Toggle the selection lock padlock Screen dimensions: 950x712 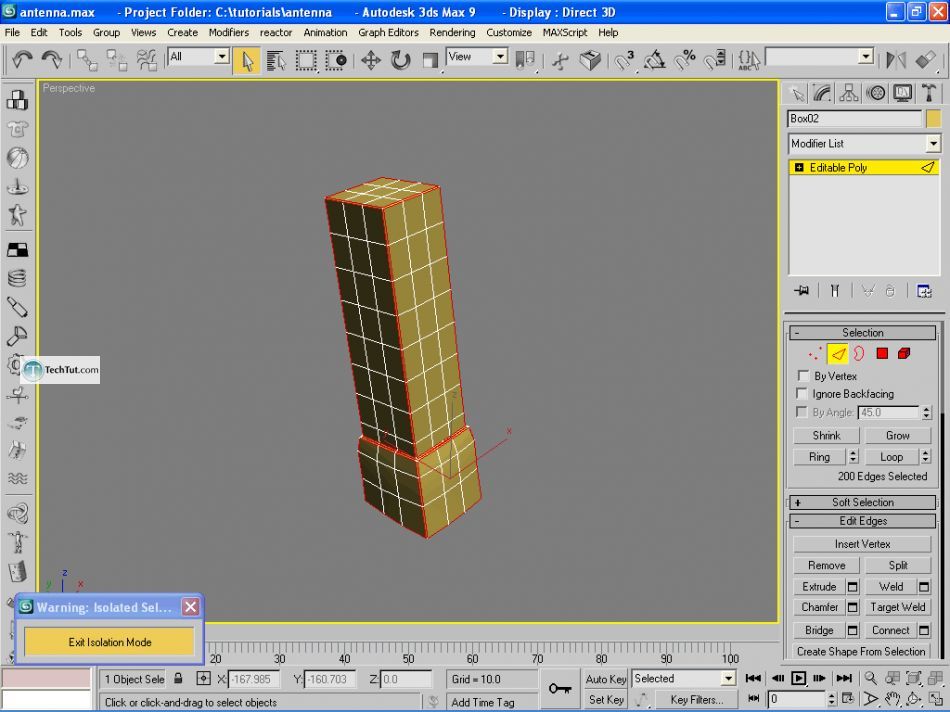click(178, 678)
